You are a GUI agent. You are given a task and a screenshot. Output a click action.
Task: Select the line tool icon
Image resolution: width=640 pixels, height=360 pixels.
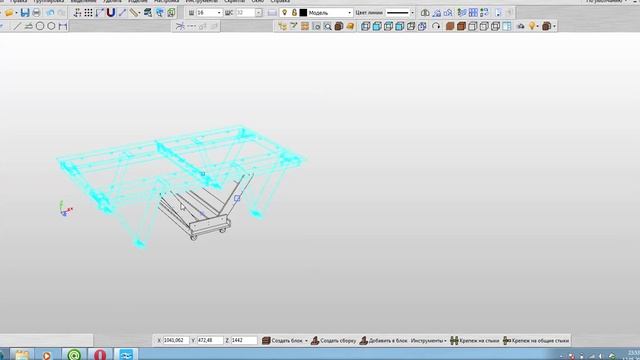point(16,27)
